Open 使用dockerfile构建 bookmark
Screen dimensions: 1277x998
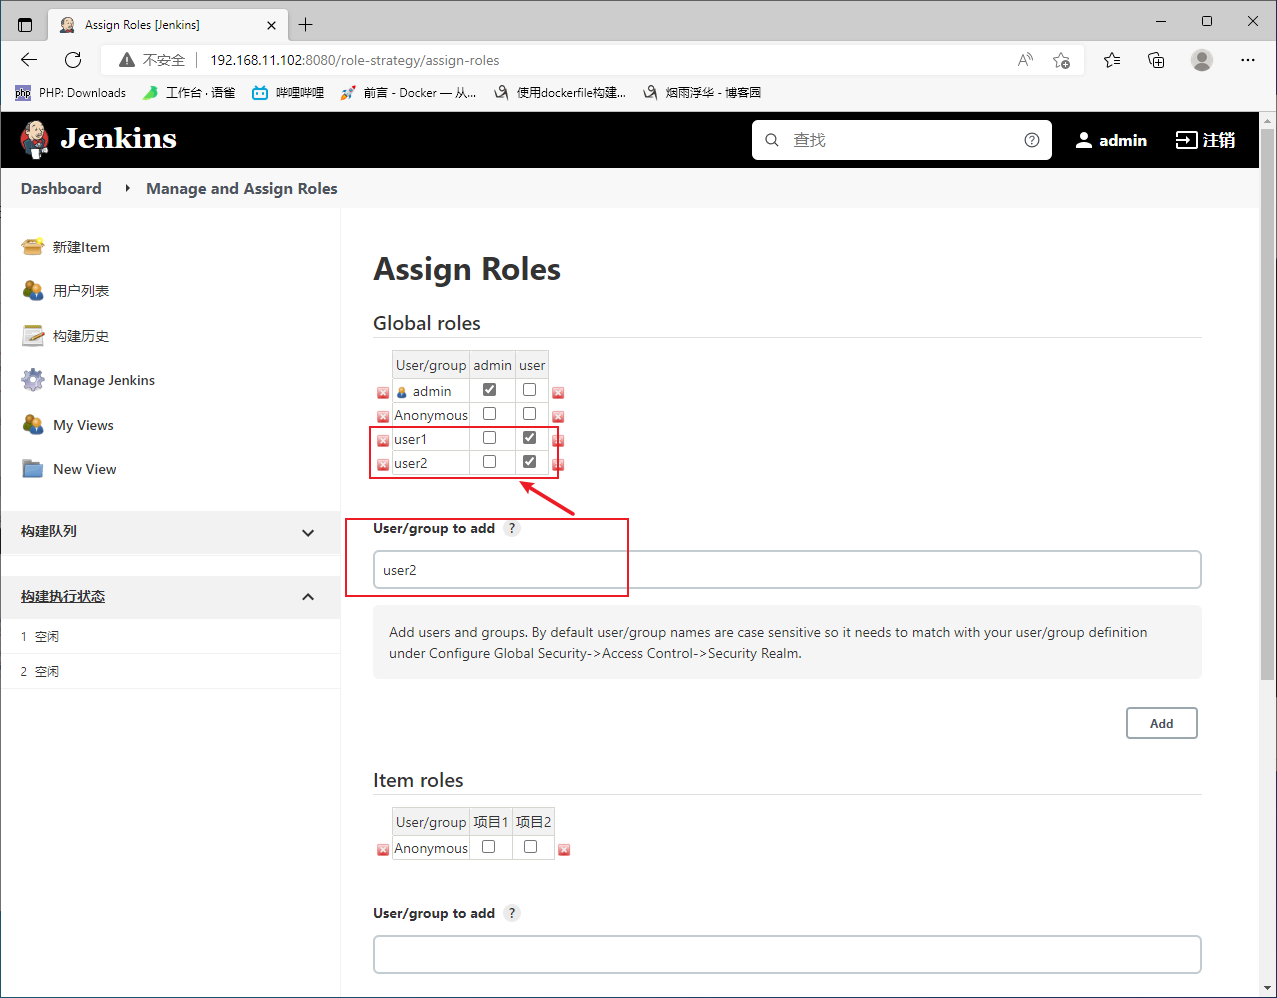pos(560,93)
